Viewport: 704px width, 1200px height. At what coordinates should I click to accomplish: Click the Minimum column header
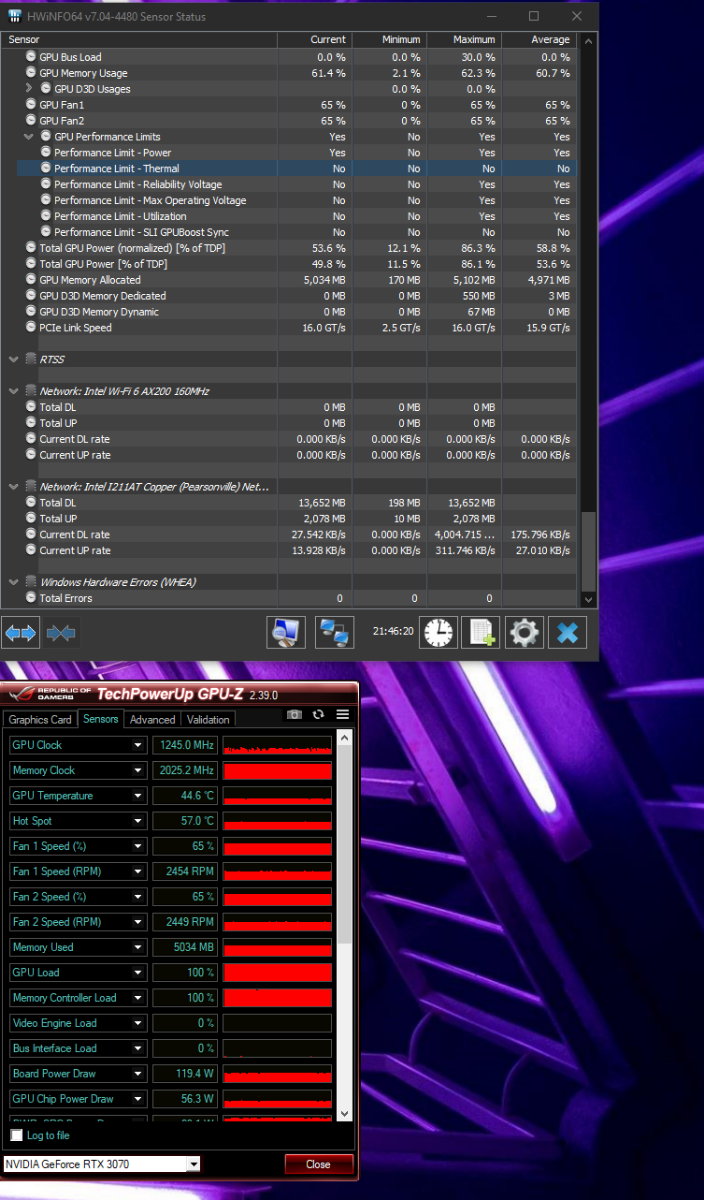[x=389, y=40]
